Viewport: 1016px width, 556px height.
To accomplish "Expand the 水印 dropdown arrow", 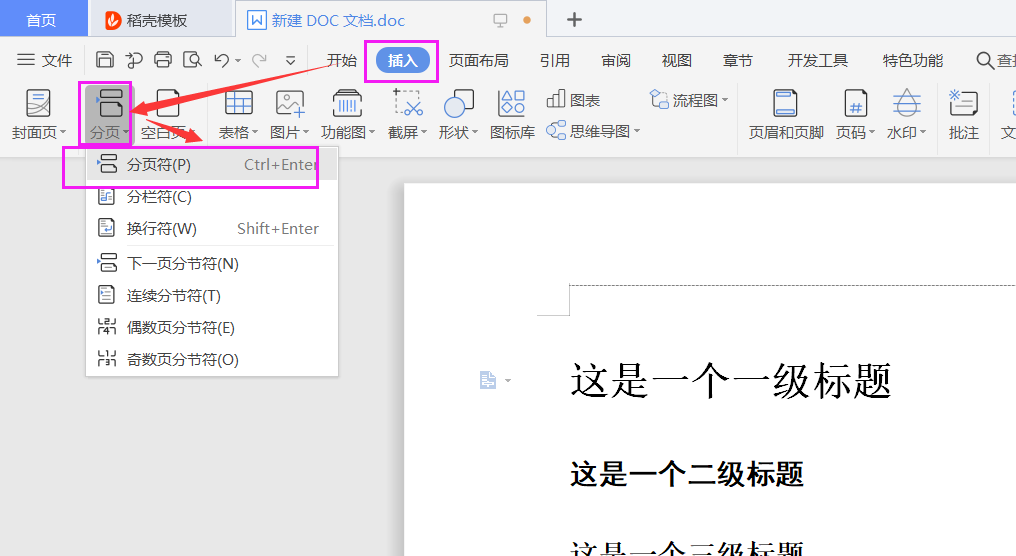I will pyautogui.click(x=923, y=132).
